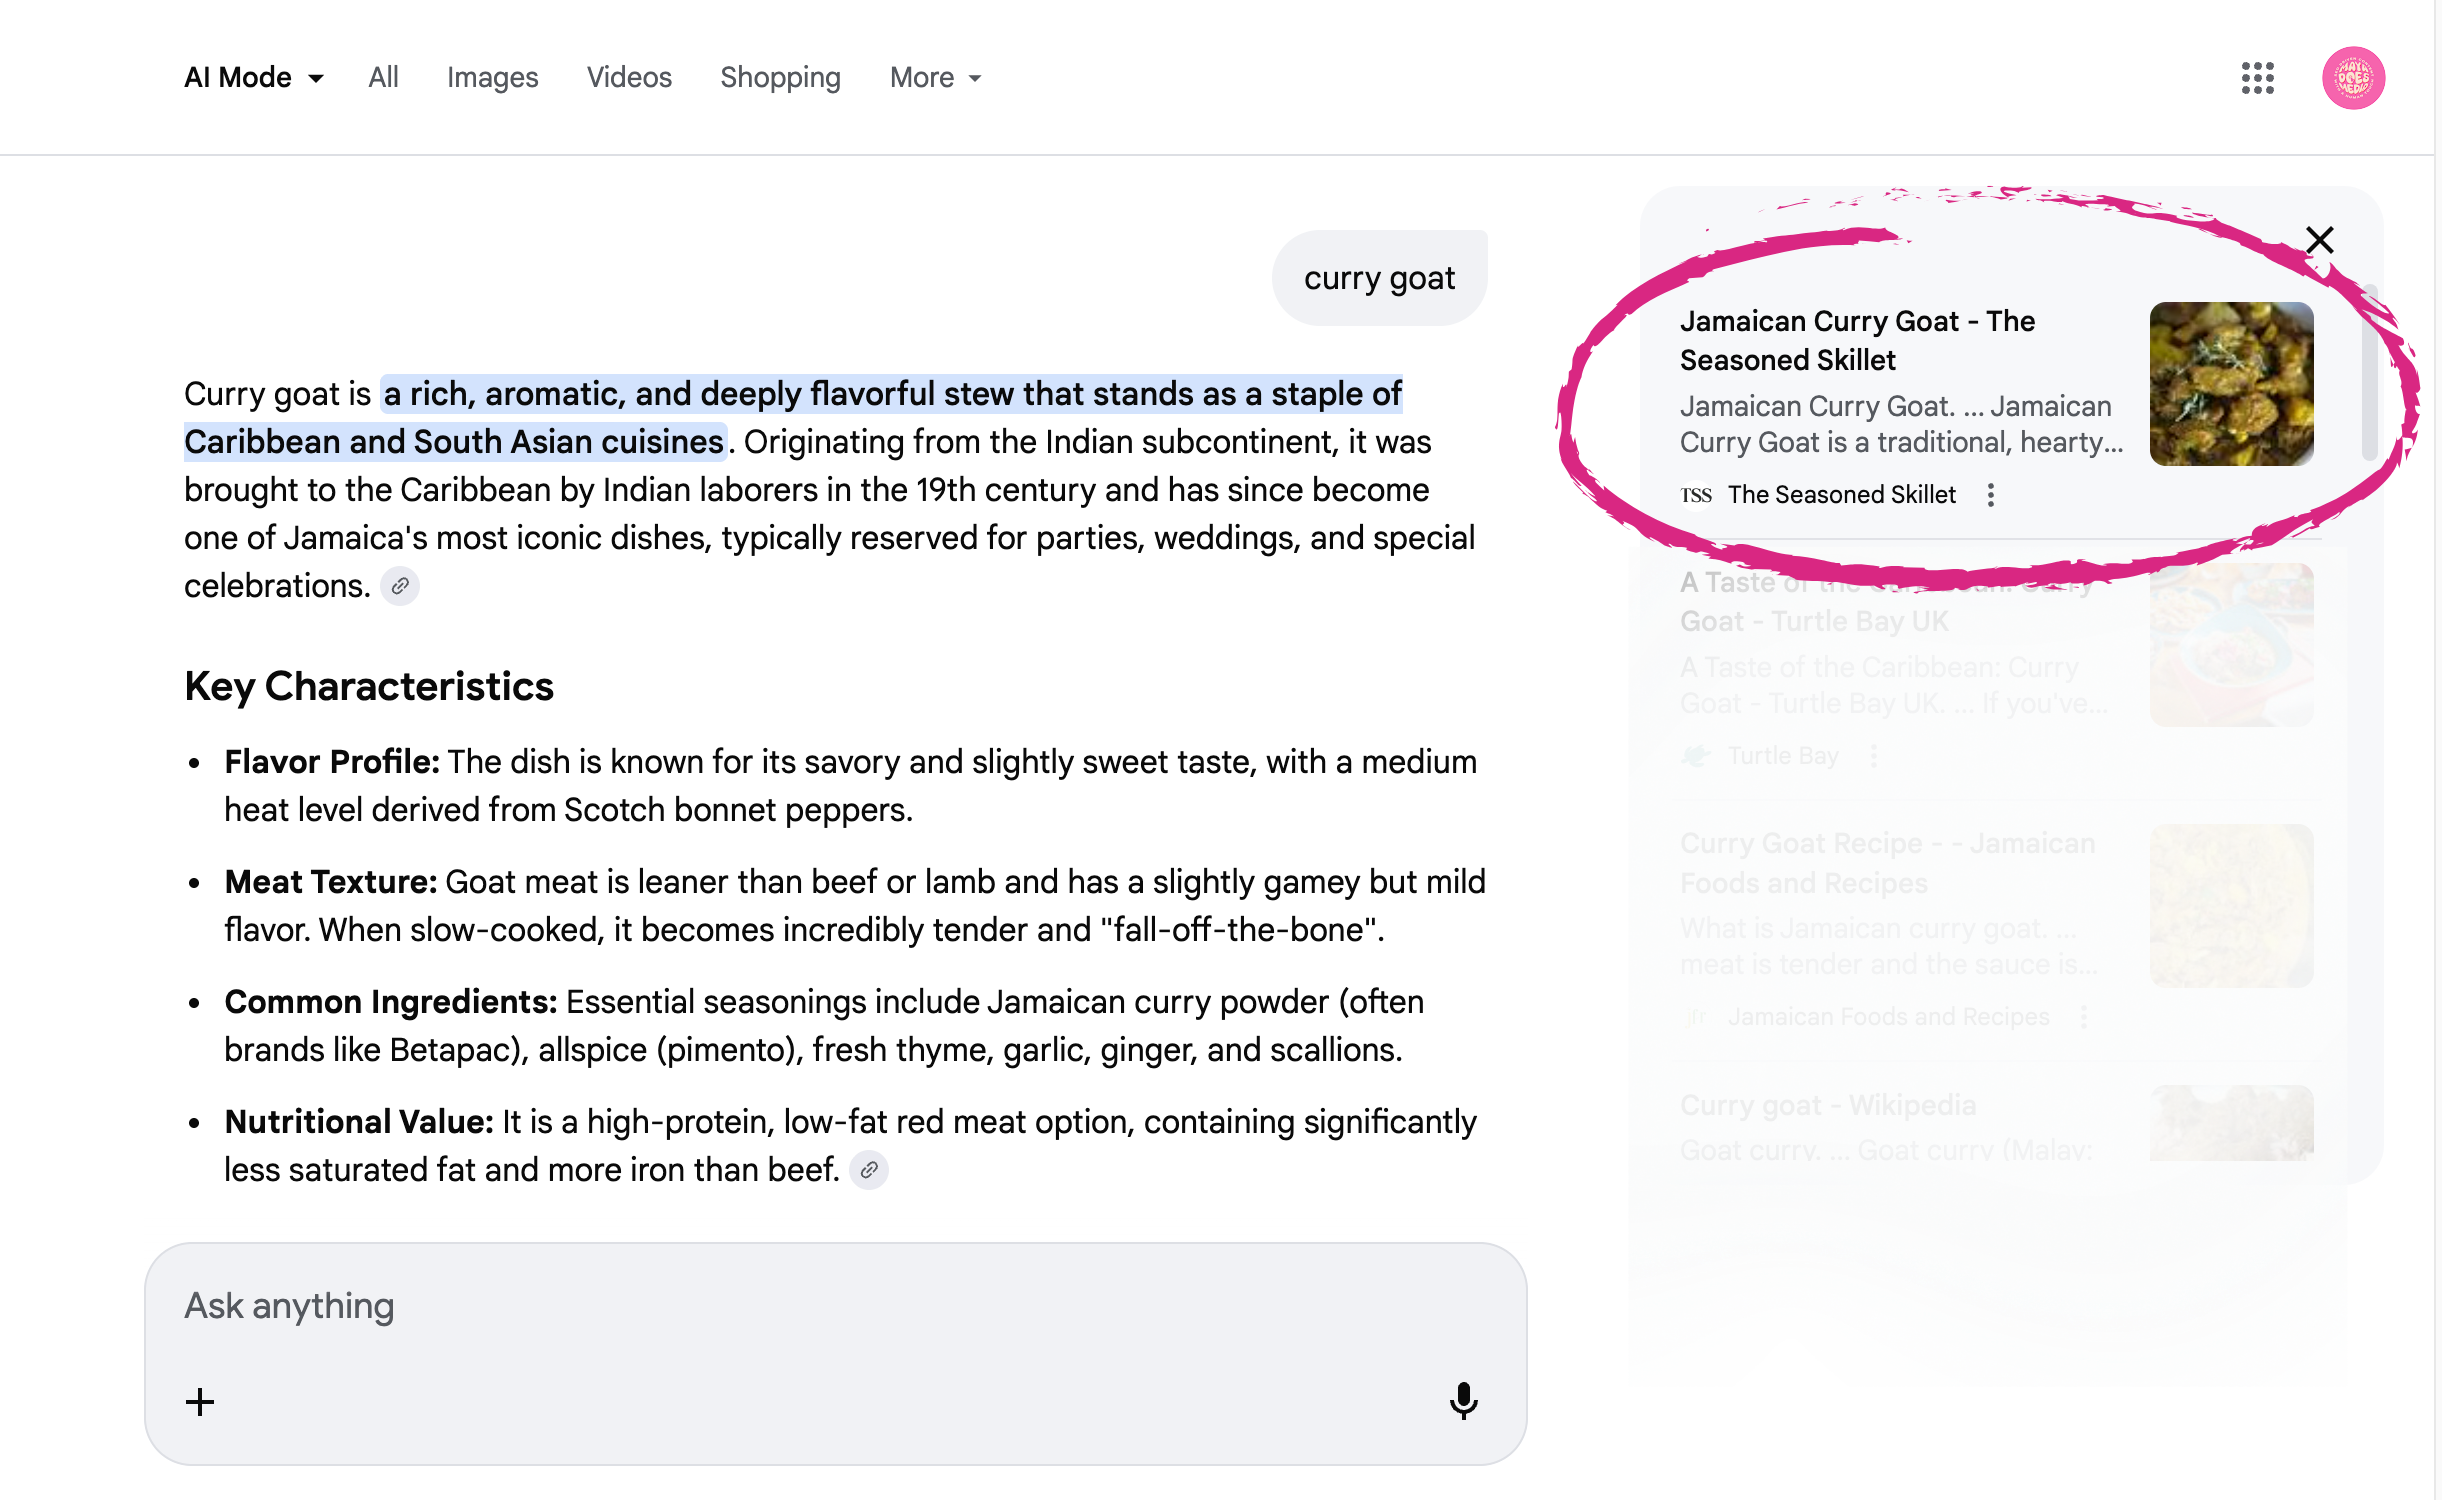Click link icon after 'than beef.'
Viewport: 2442px width, 1500px height.
coord(869,1170)
